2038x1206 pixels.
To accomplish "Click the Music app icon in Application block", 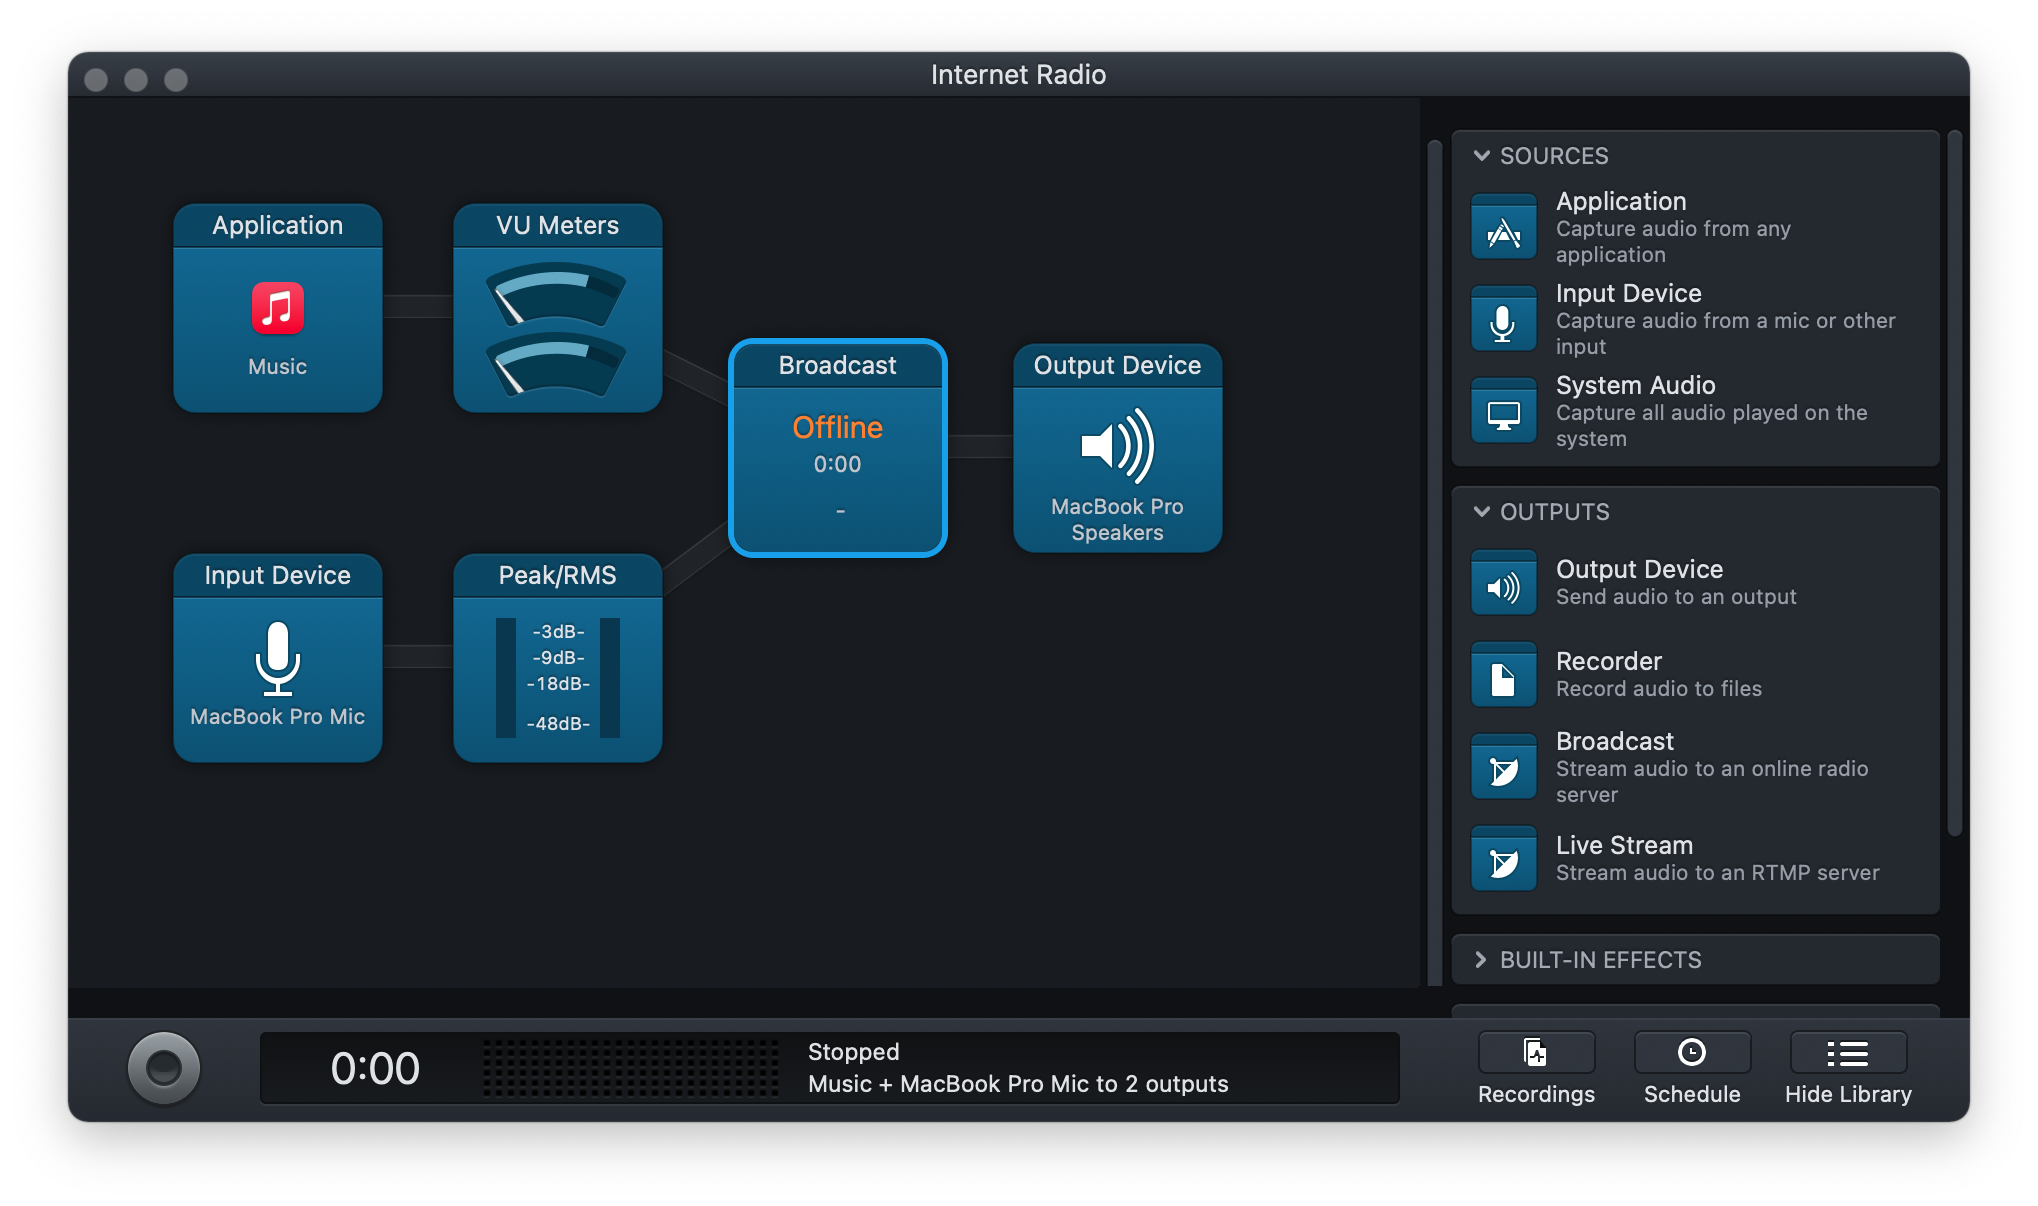I will (x=277, y=308).
